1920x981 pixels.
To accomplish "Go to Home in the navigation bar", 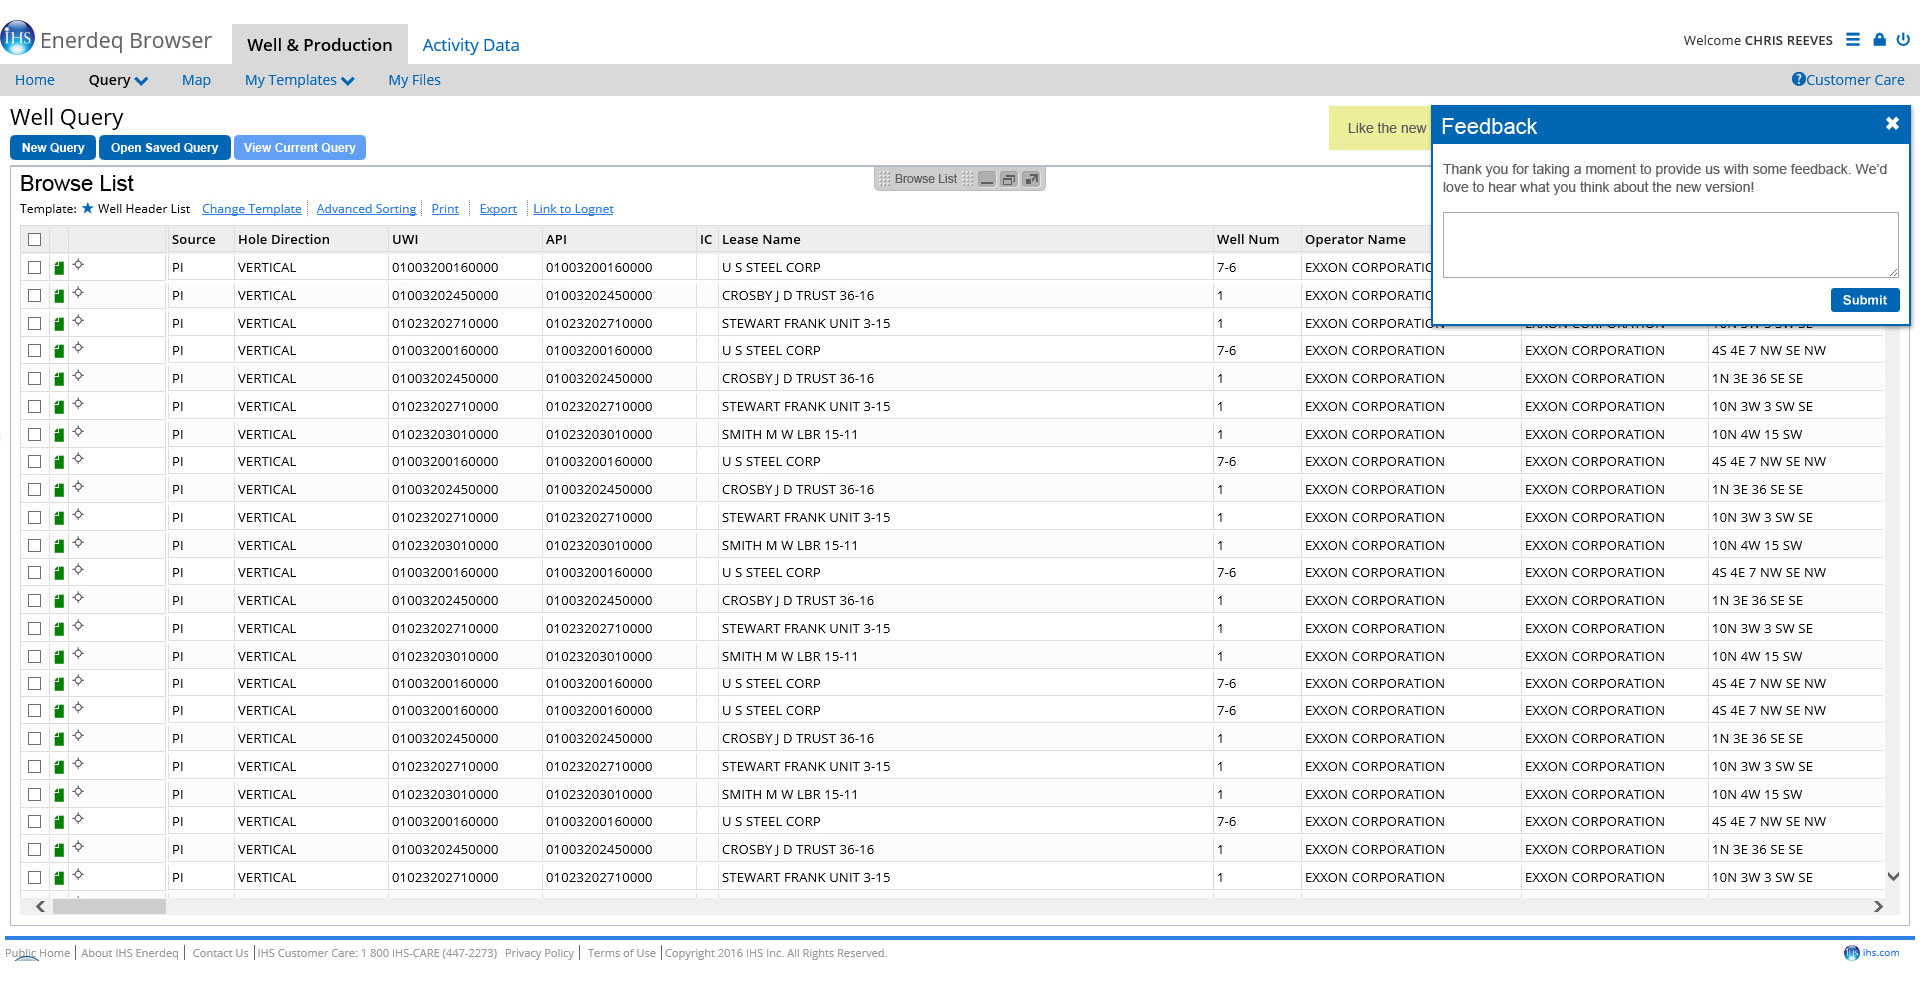I will [x=35, y=80].
